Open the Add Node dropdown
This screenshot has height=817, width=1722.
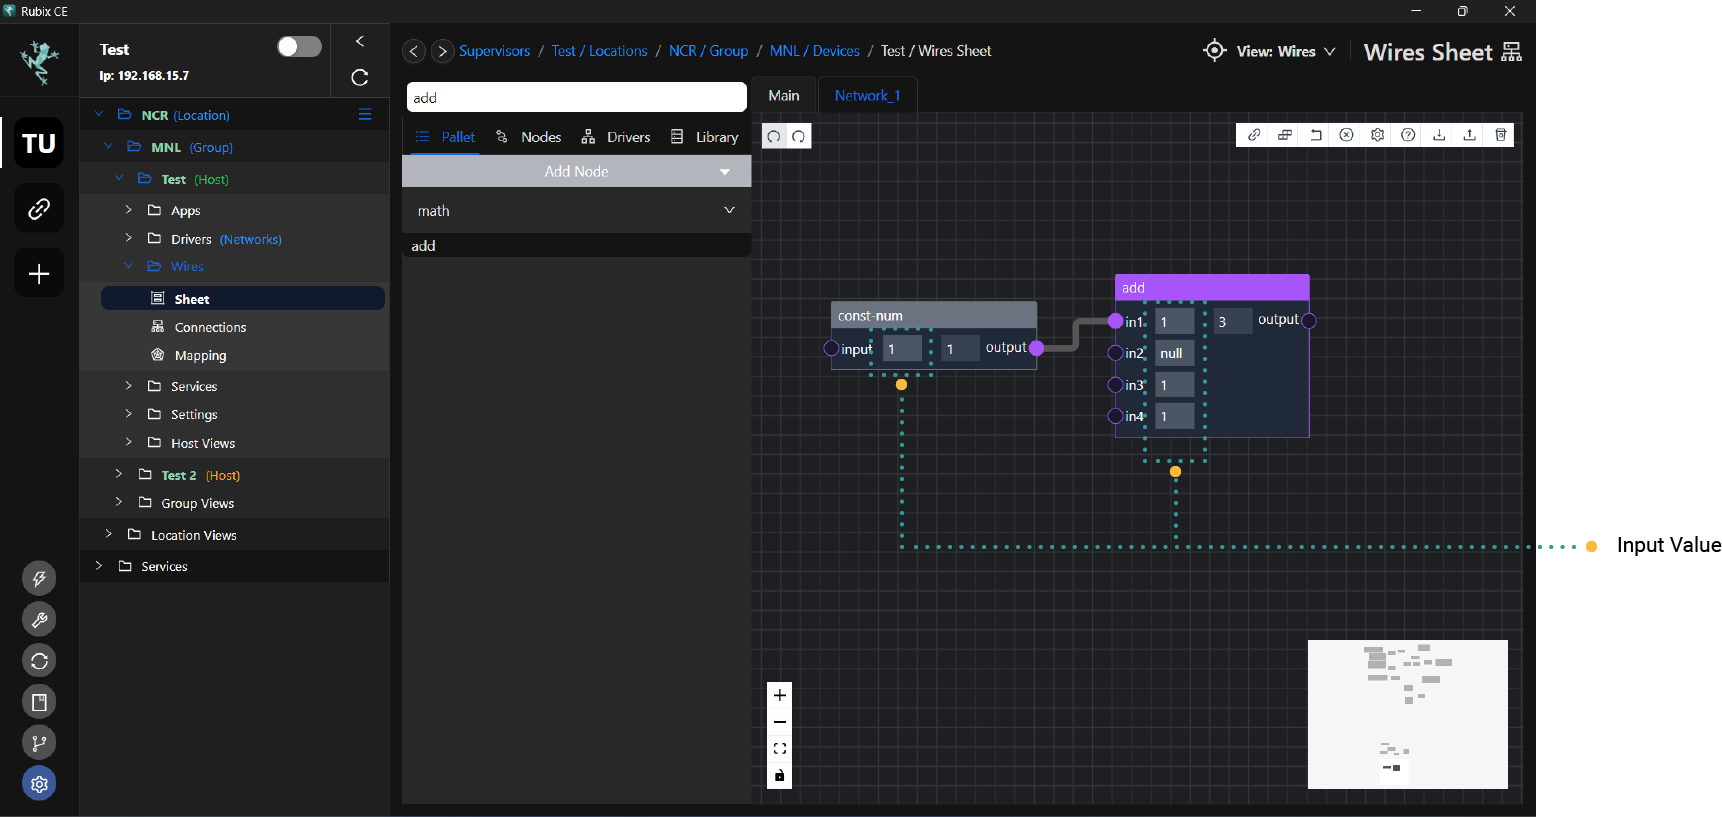[577, 172]
